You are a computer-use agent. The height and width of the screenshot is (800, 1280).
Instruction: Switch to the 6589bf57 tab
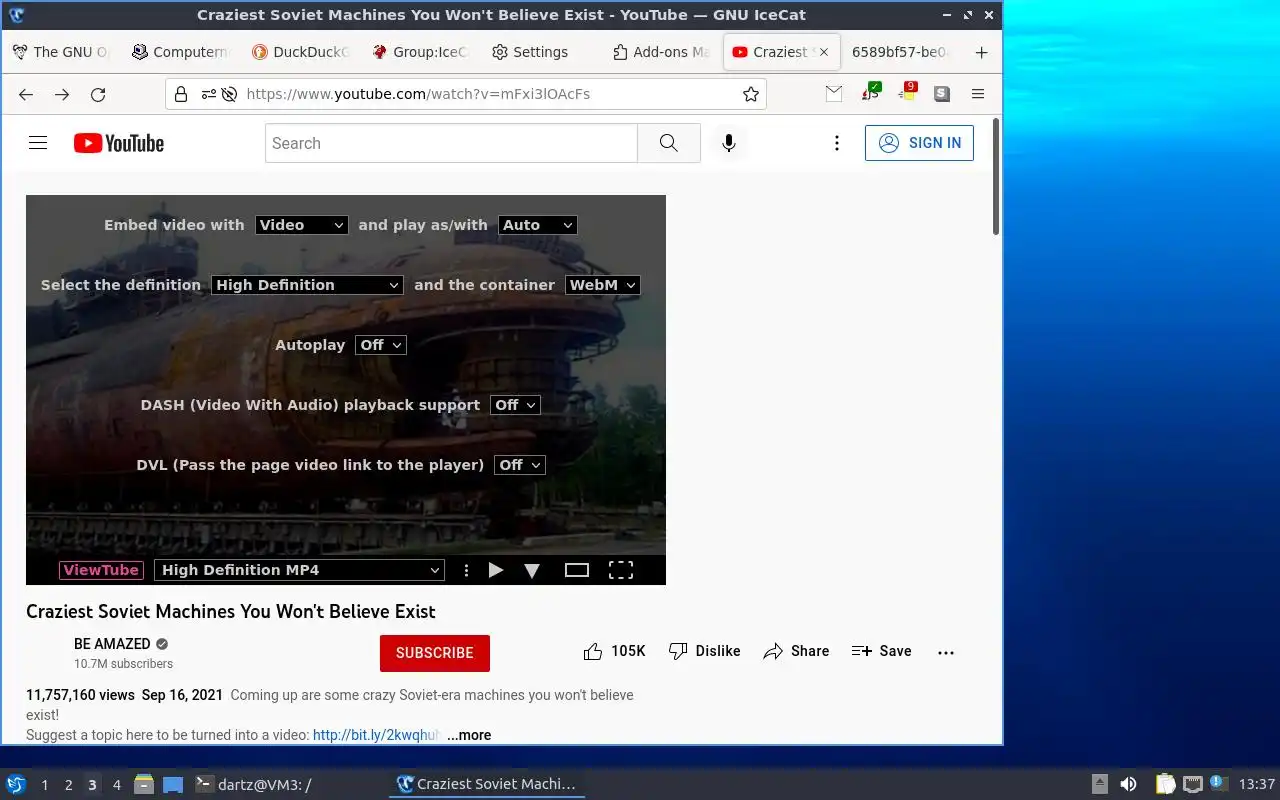click(901, 52)
